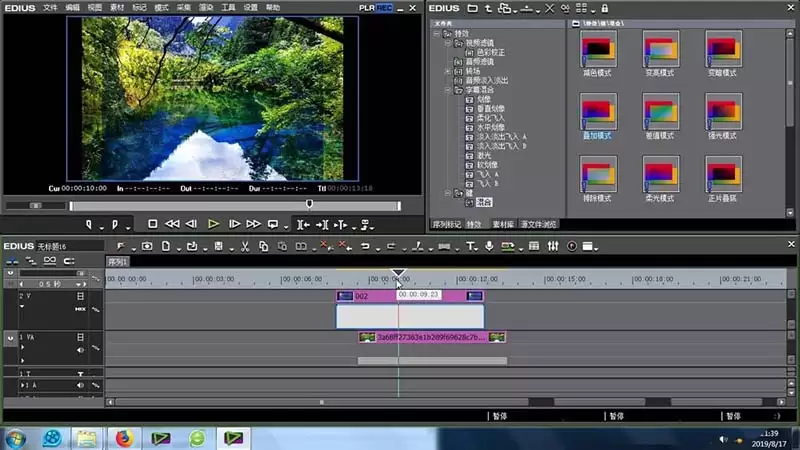Select the T create title tool
This screenshot has height=450, width=800.
coord(470,246)
